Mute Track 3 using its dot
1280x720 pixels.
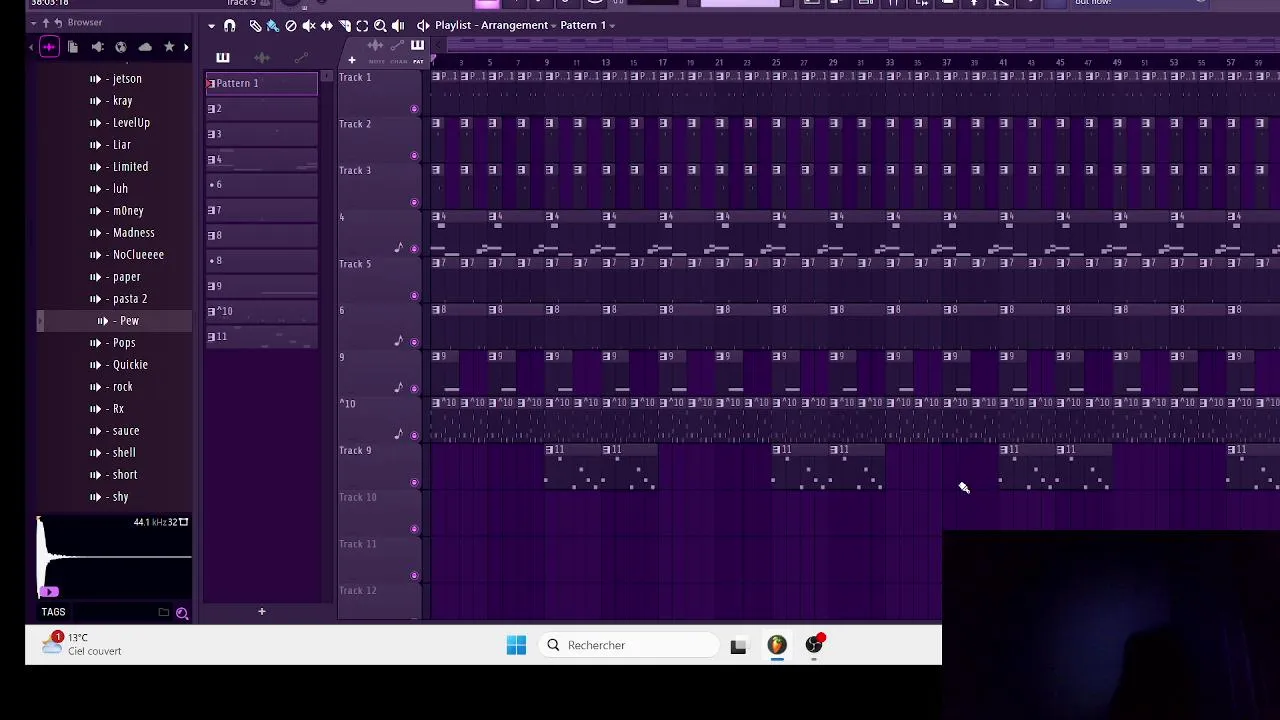point(414,203)
